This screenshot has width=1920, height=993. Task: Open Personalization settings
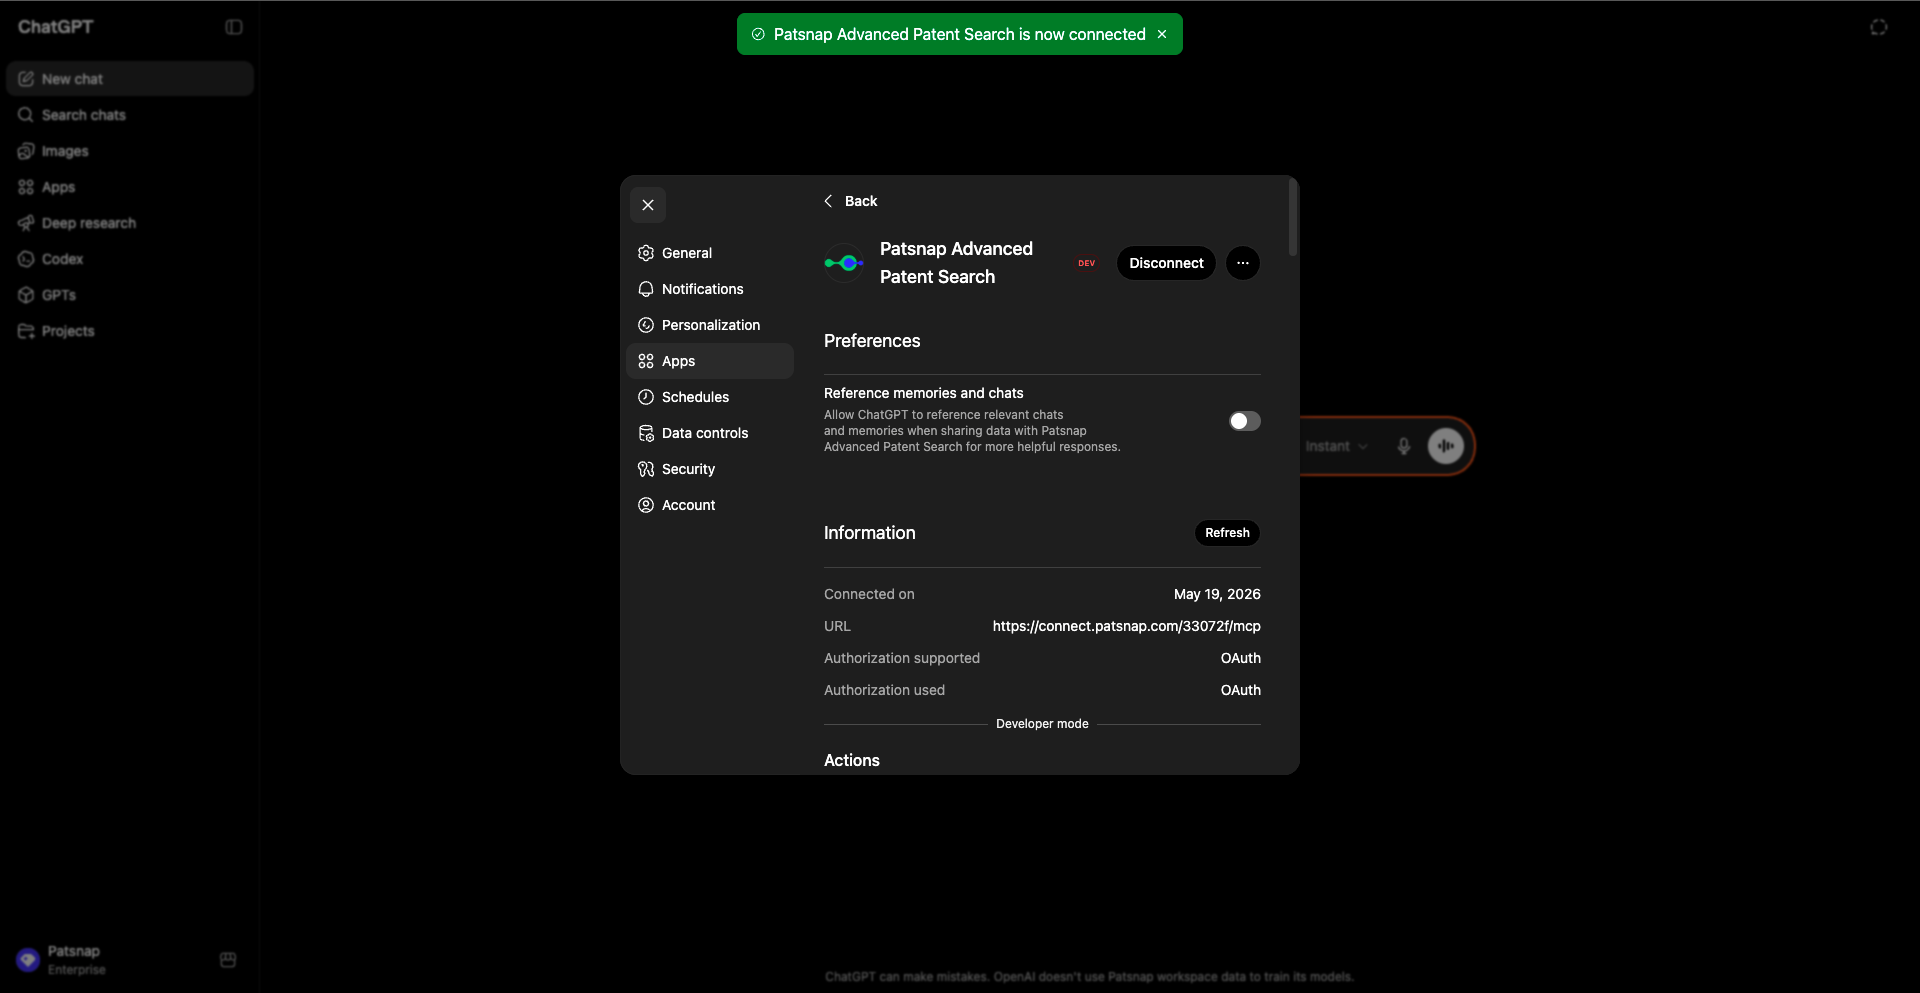(710, 325)
